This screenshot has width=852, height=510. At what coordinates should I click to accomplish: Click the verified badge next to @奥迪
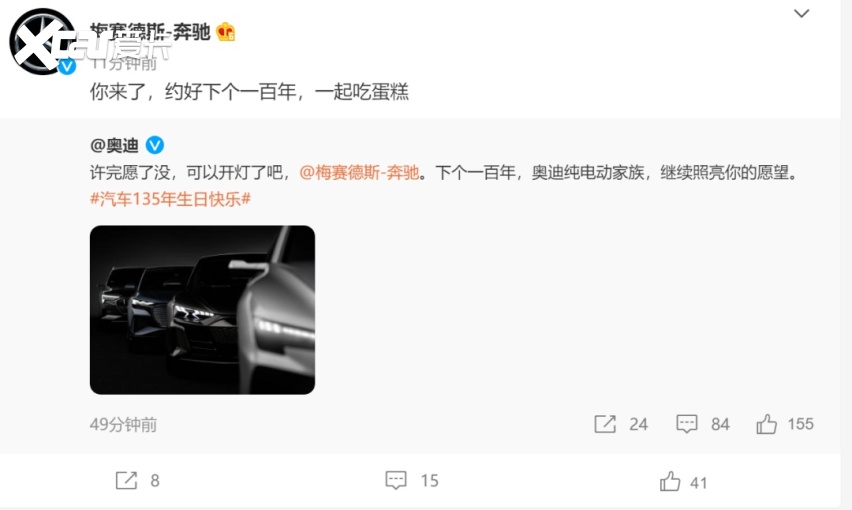(155, 145)
